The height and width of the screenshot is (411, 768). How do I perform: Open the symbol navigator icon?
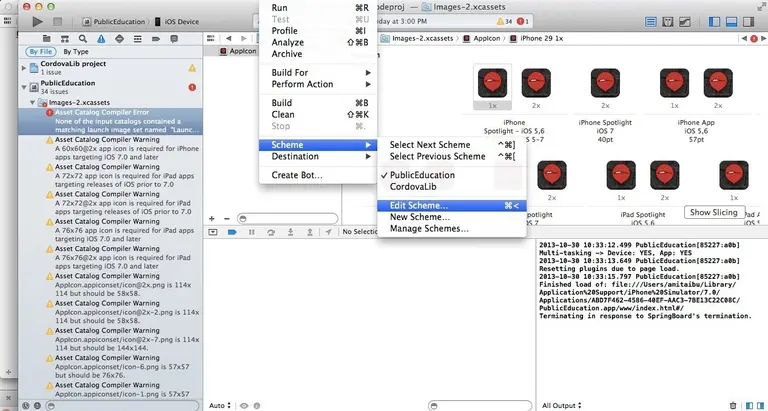point(65,39)
